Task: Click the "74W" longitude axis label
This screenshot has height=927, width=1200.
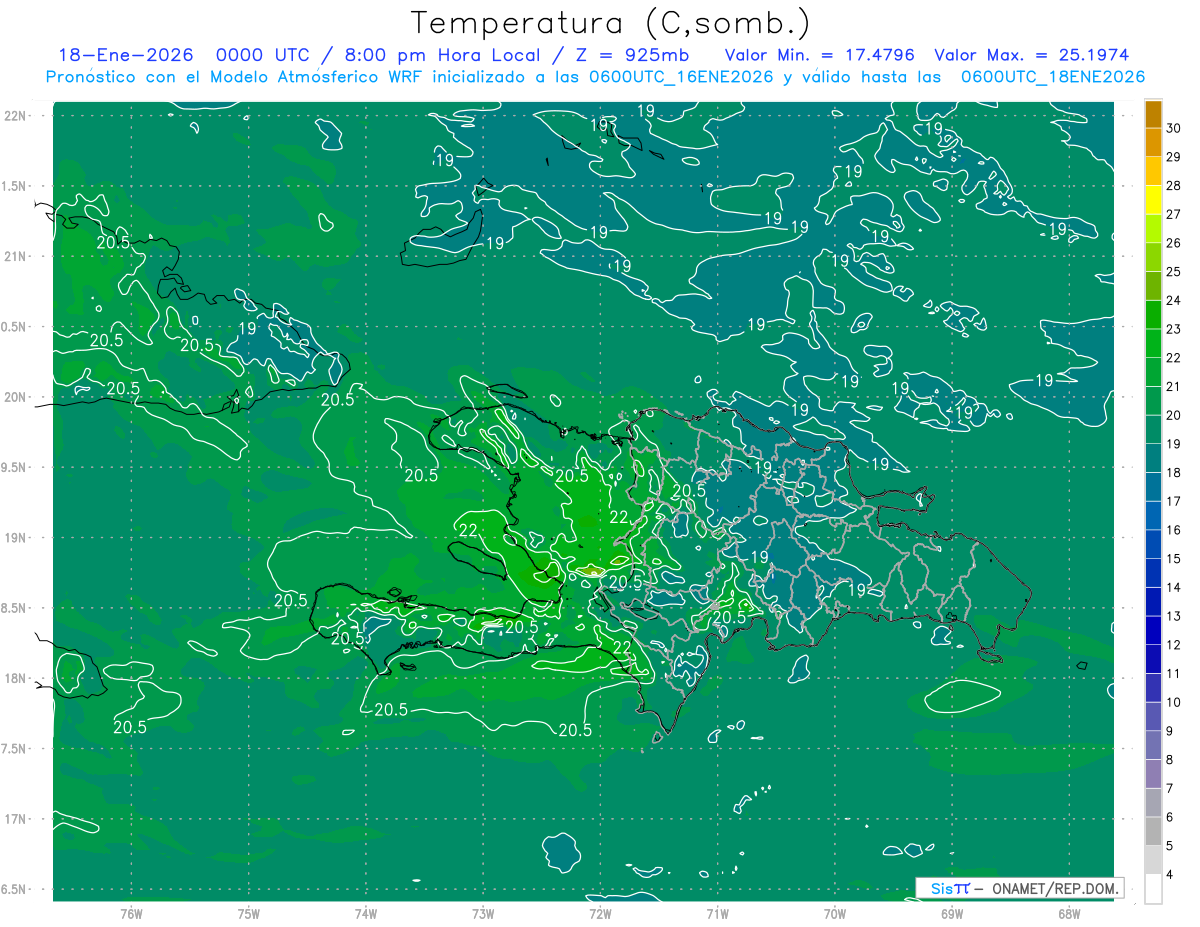Action: tap(365, 914)
